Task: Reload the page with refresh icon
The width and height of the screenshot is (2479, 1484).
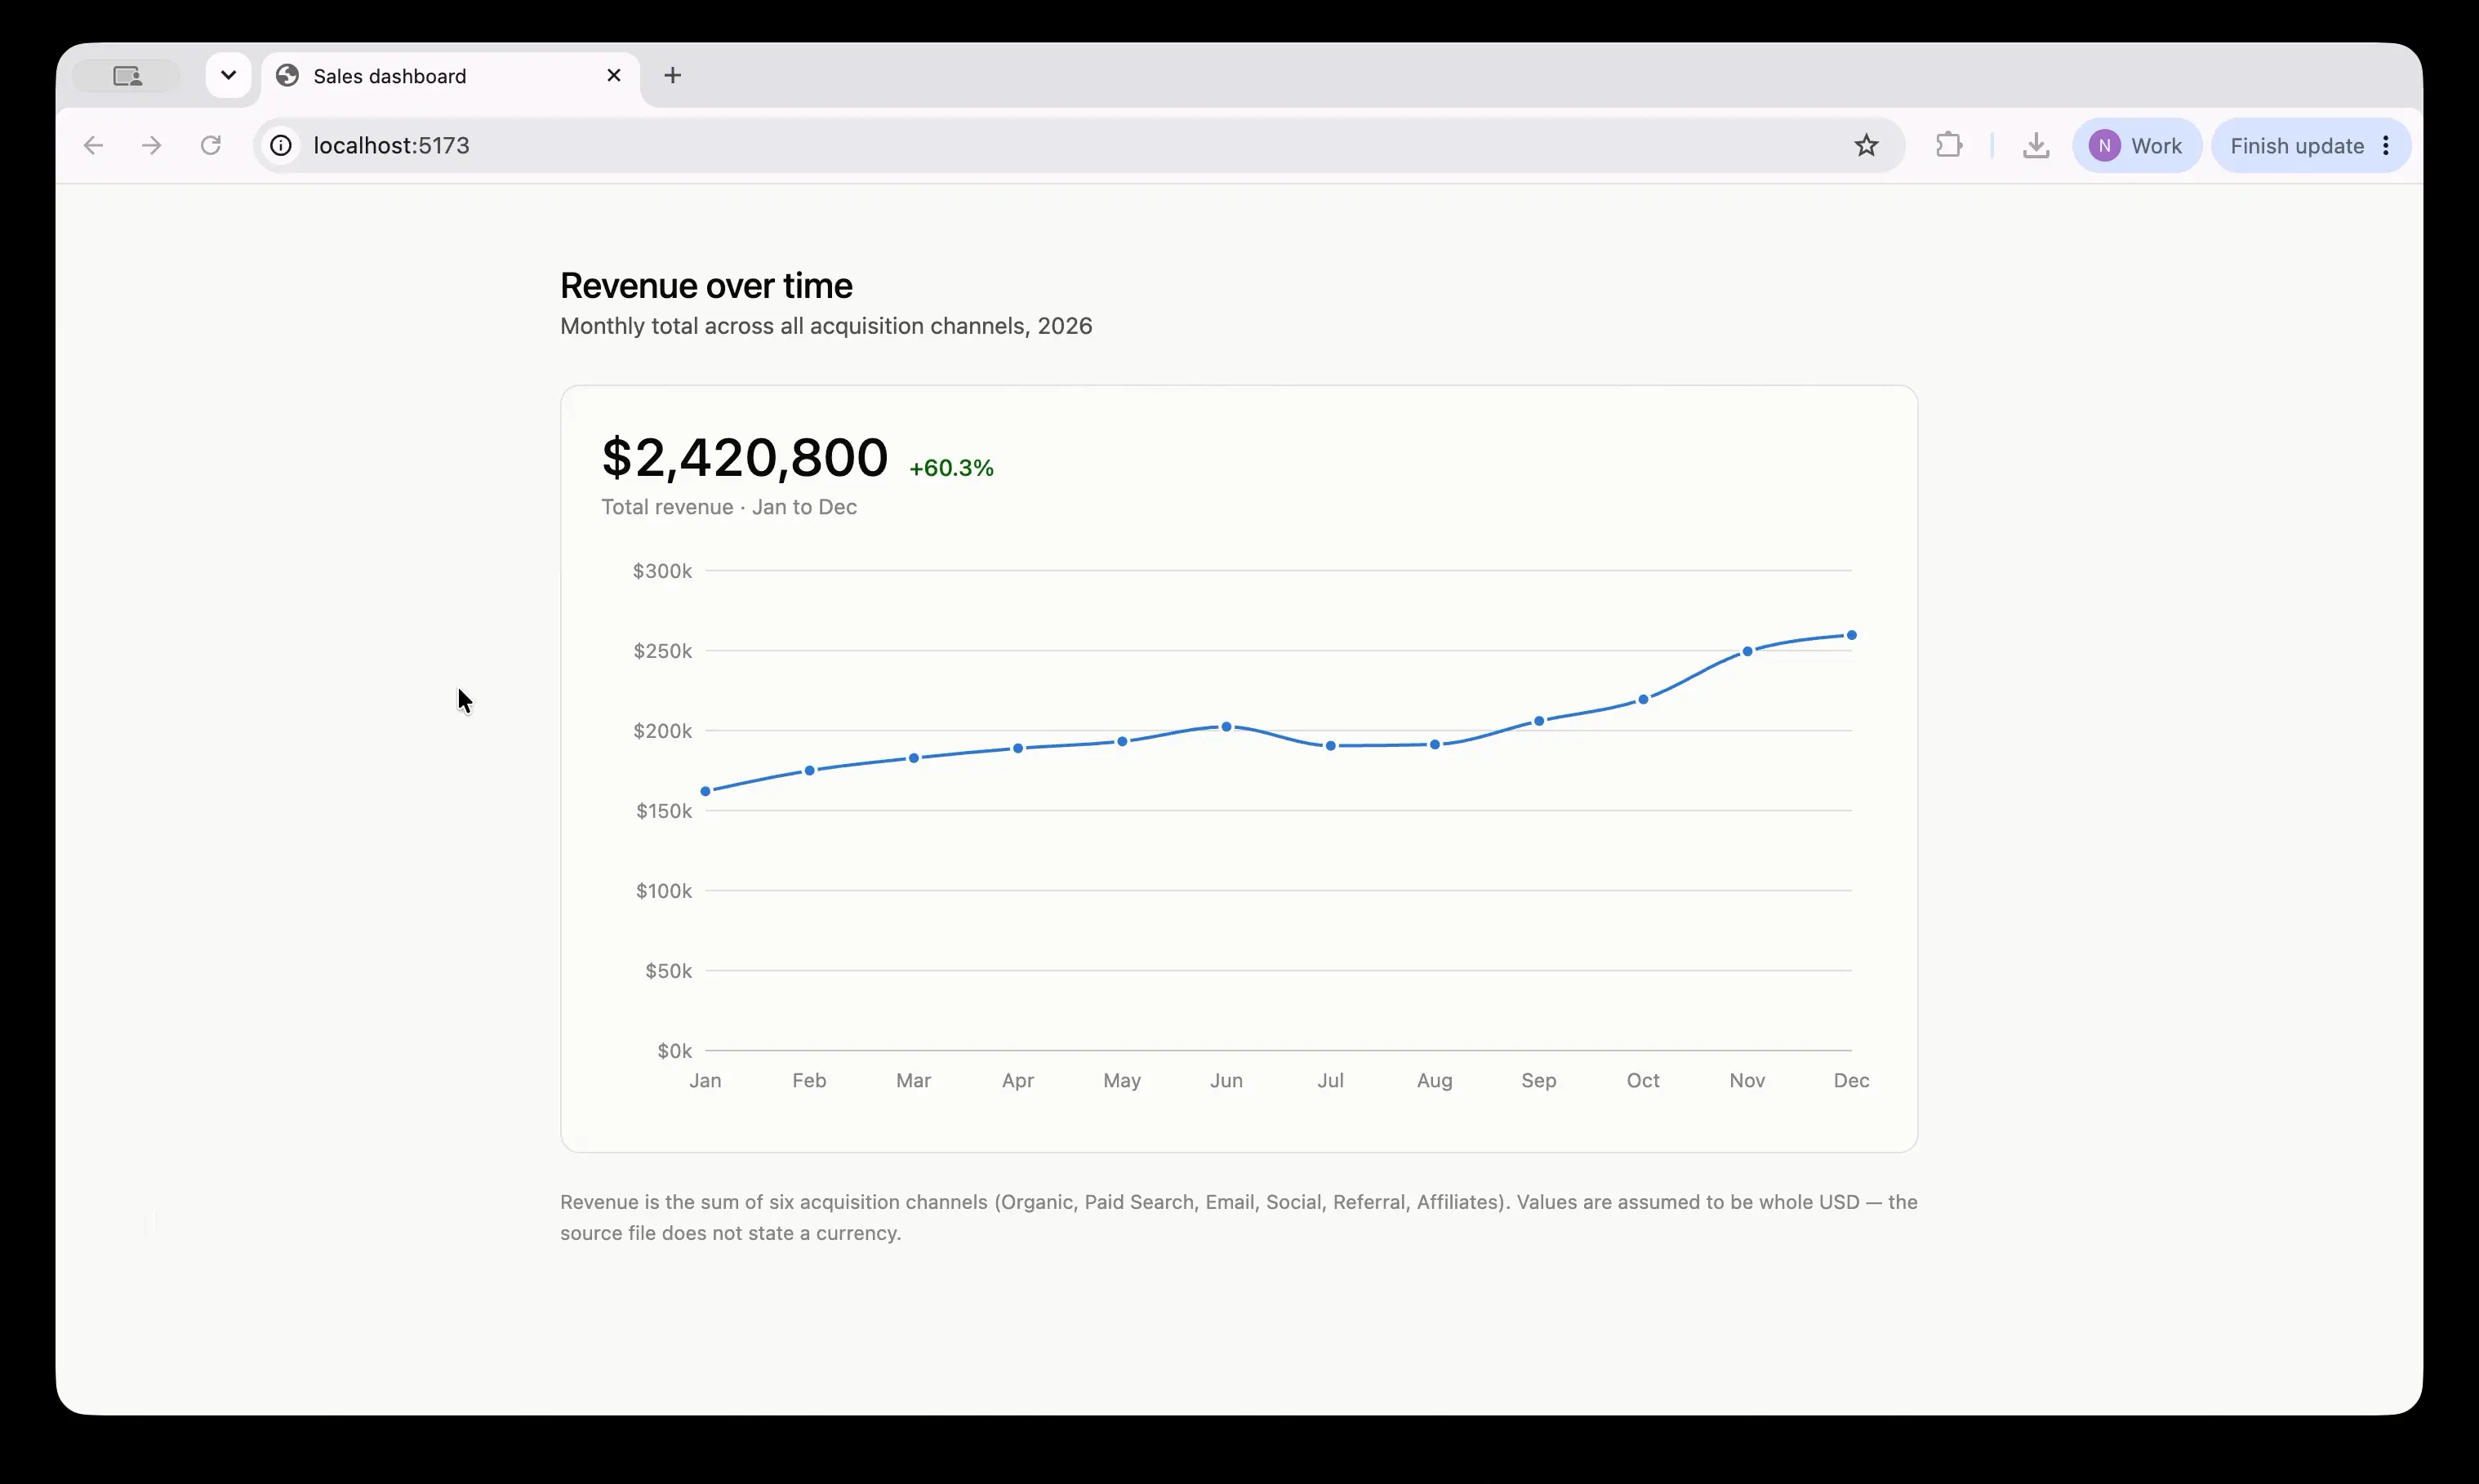Action: click(210, 146)
